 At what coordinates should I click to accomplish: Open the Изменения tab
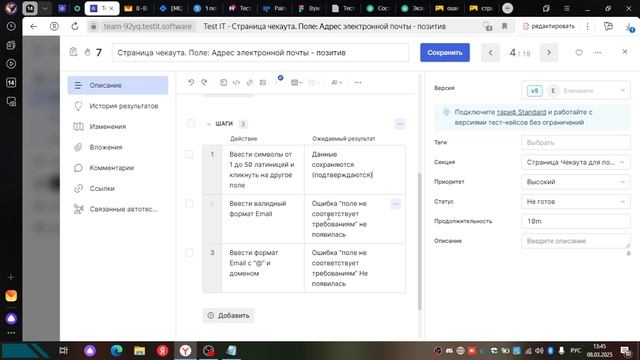coord(118,127)
